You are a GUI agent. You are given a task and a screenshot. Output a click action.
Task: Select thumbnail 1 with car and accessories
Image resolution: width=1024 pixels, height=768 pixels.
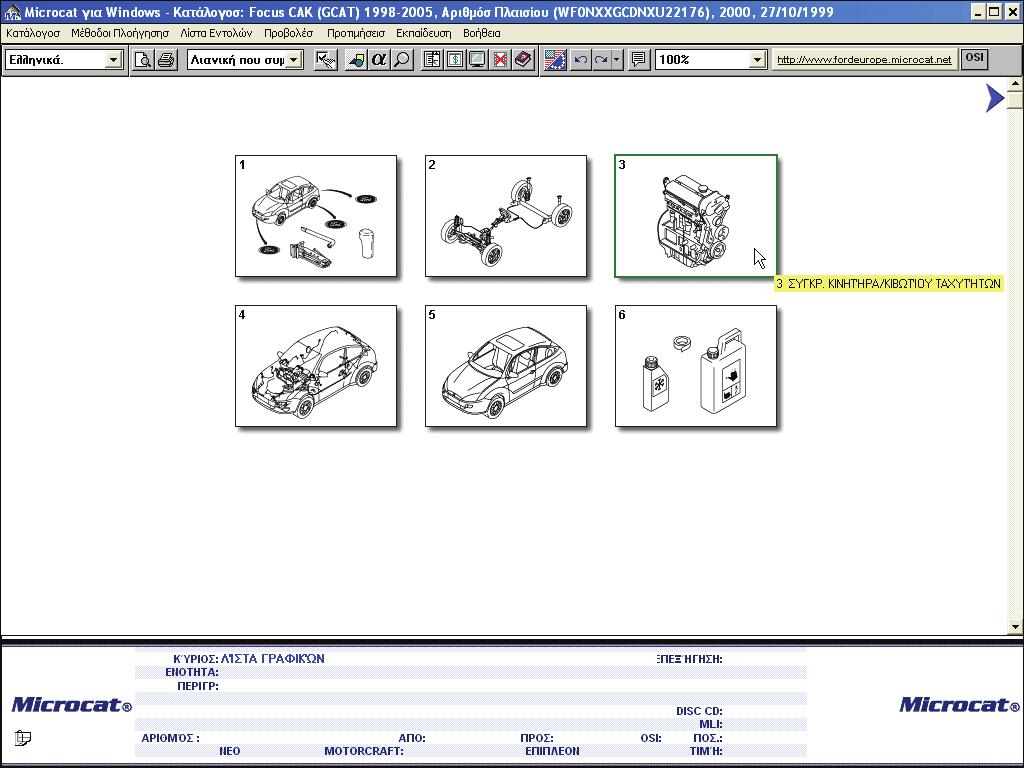coord(316,216)
